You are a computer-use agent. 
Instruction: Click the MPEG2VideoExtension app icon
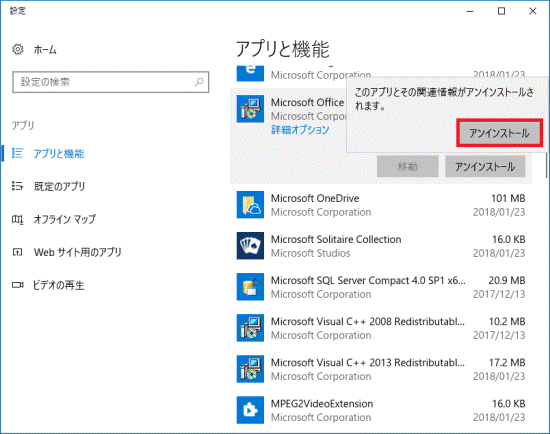click(x=250, y=410)
